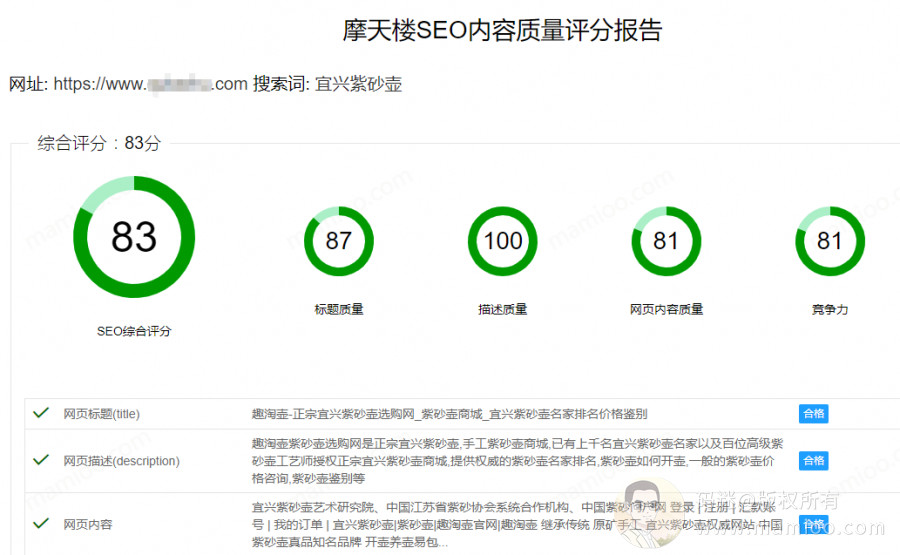Select the 100 描述质量 score ring
The height and width of the screenshot is (555, 900).
coord(502,241)
